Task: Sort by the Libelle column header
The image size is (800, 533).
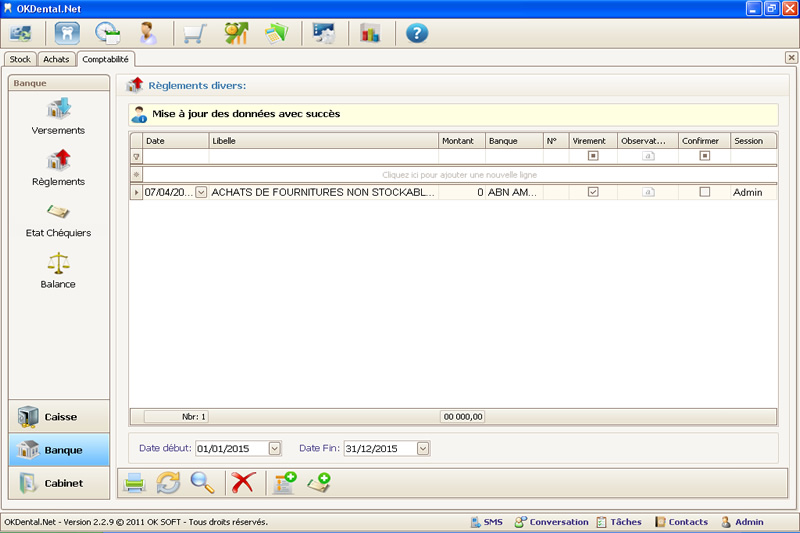Action: tap(323, 141)
